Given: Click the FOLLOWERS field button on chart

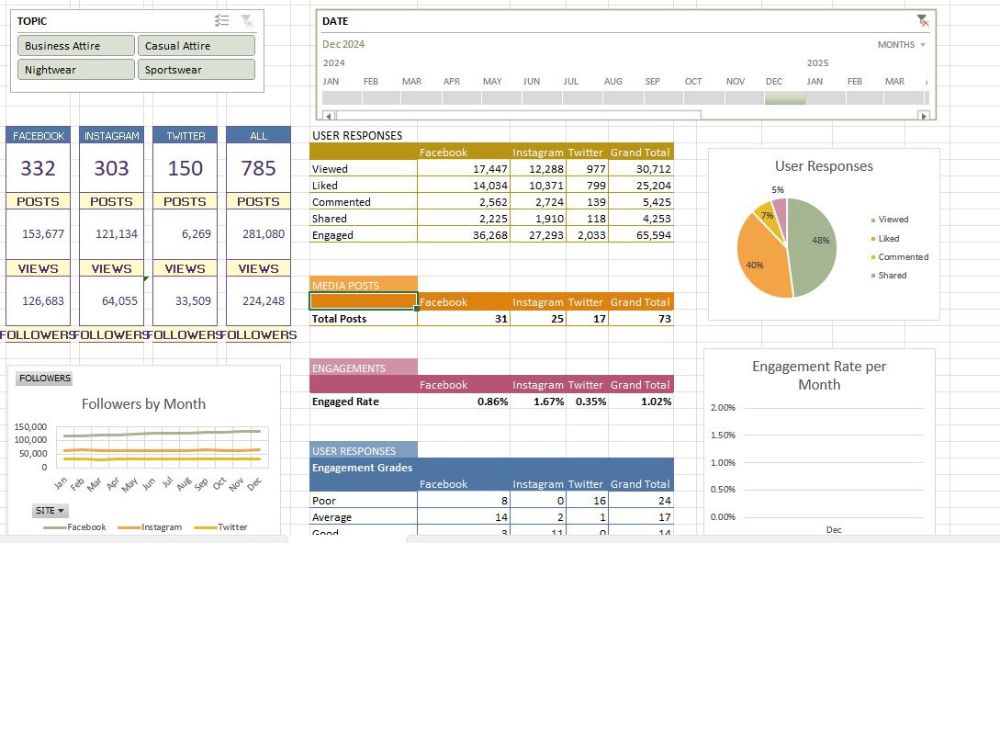Looking at the screenshot, I should point(45,378).
